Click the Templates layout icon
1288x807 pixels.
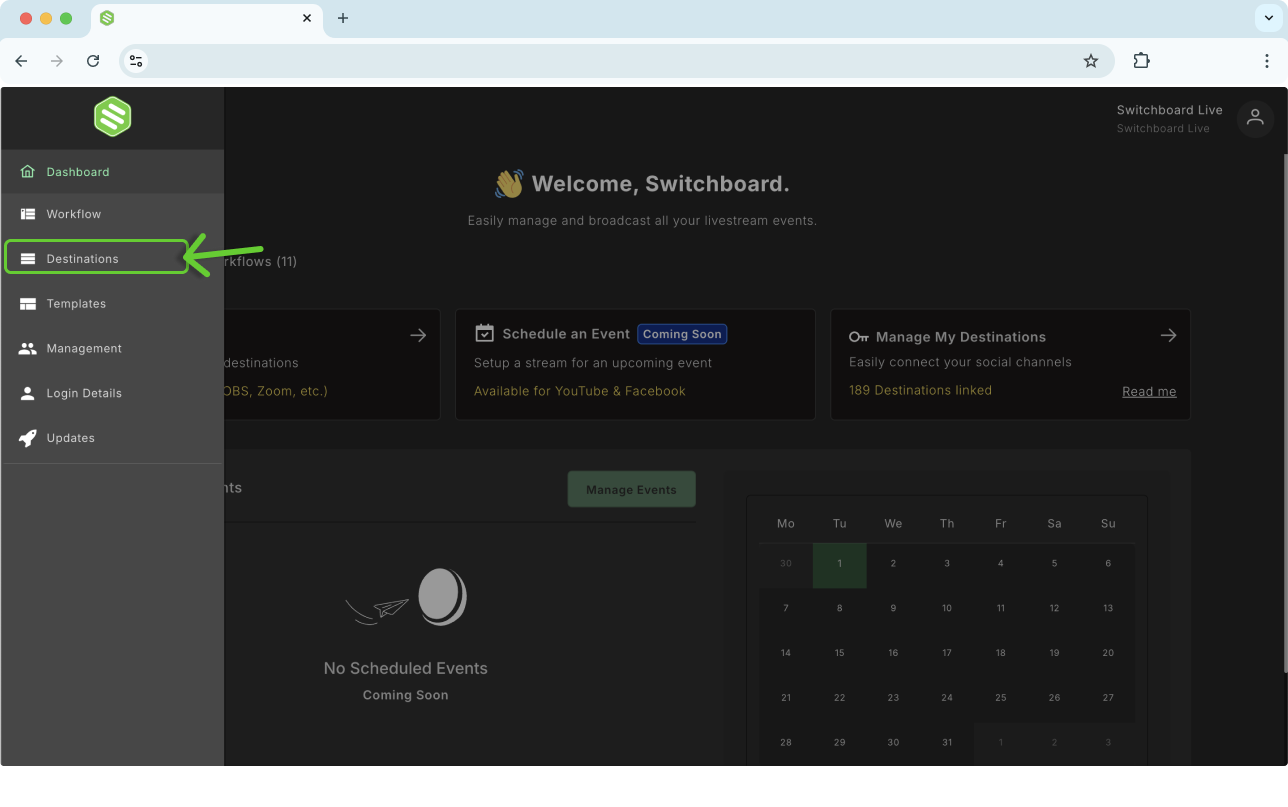28,304
